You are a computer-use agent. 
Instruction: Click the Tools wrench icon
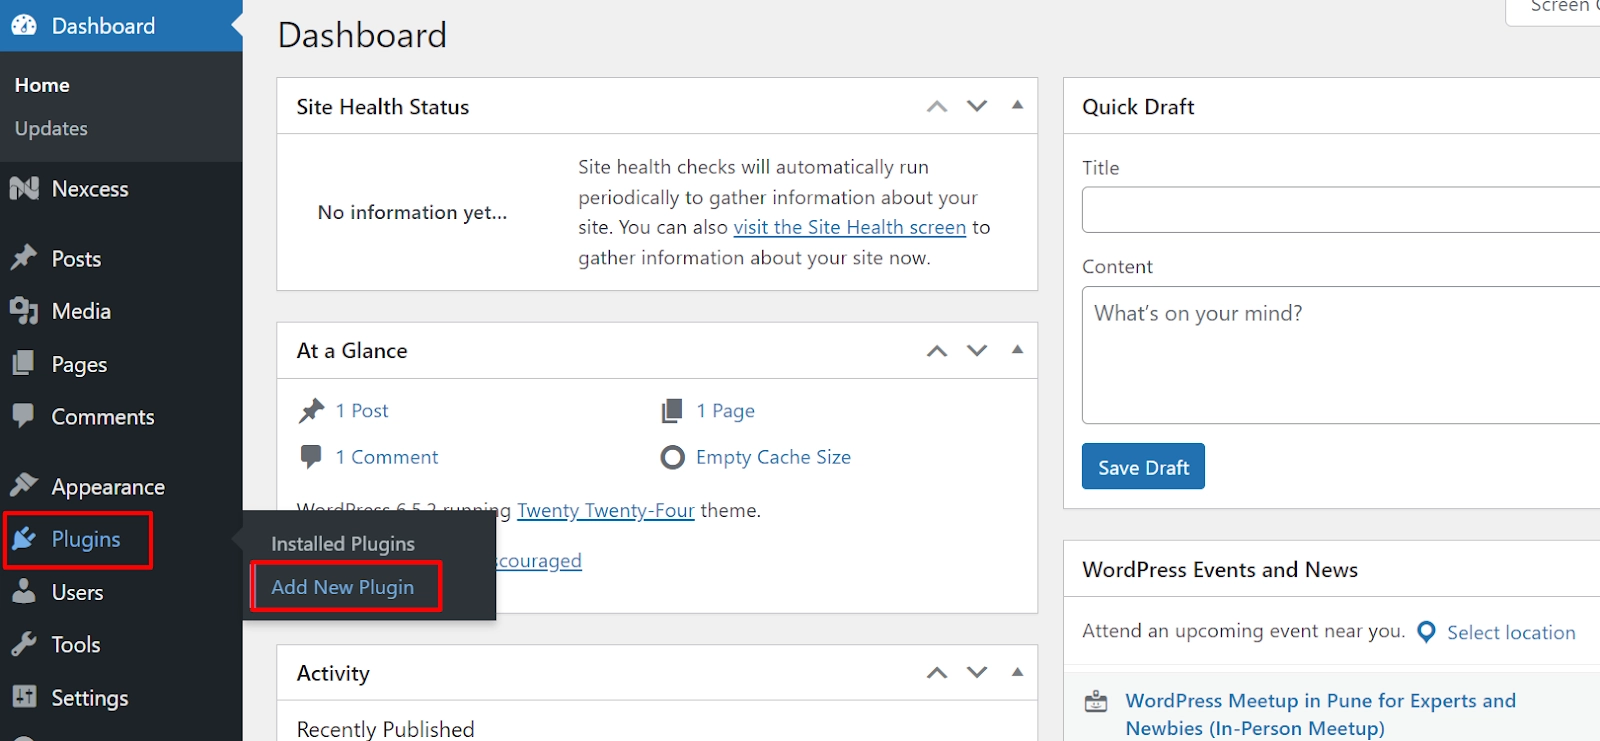(x=24, y=644)
